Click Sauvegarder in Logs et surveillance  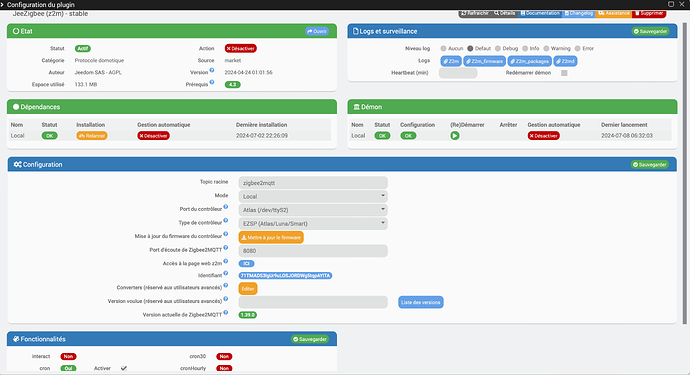coord(650,31)
